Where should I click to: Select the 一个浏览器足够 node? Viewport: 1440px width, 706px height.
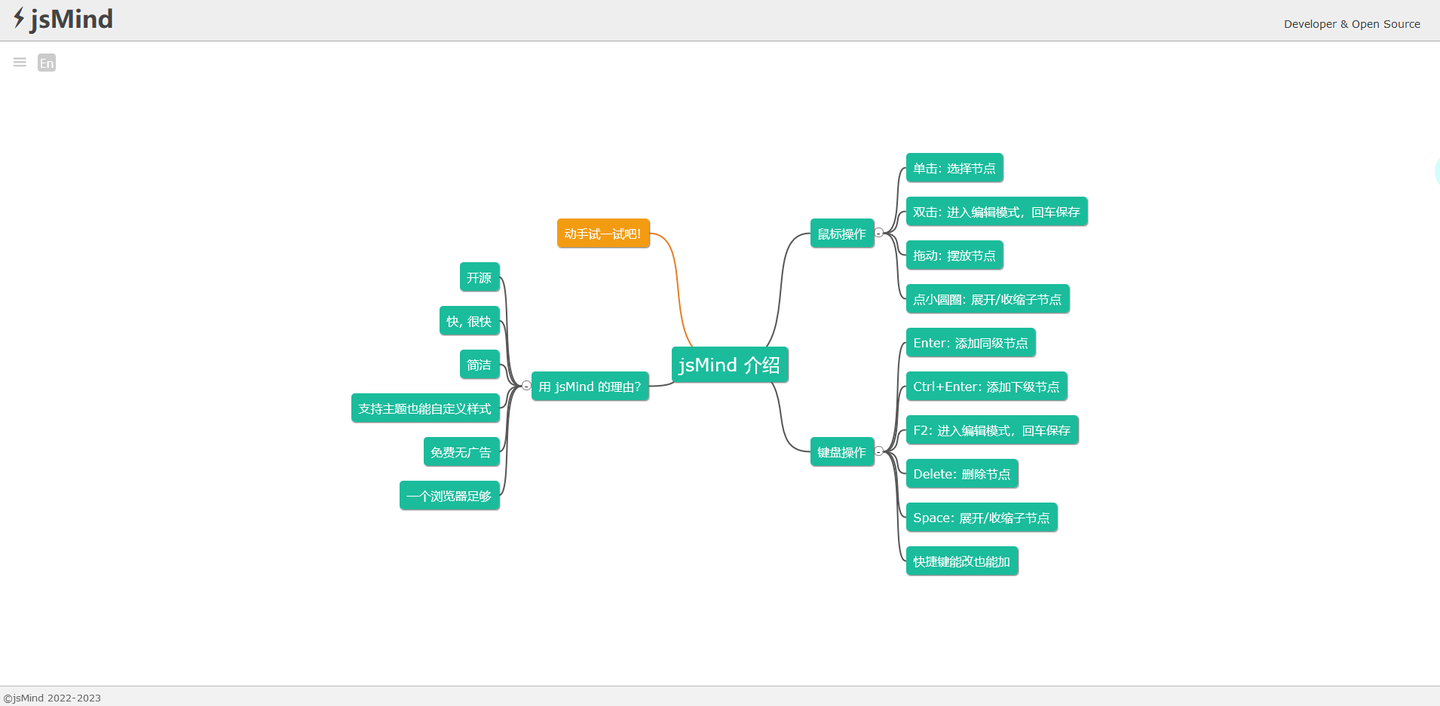tap(449, 496)
